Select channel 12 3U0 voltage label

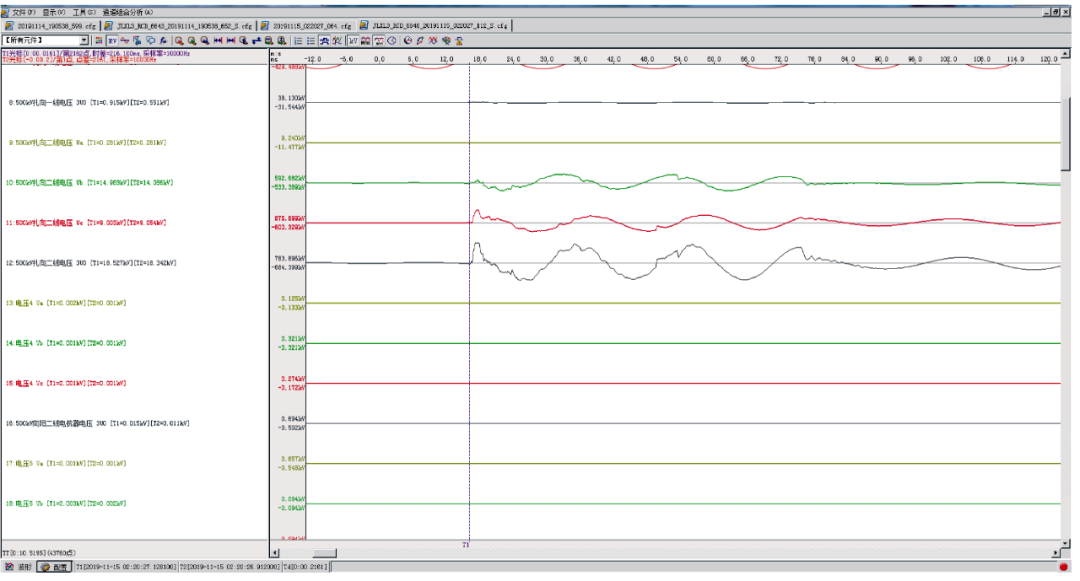point(91,263)
